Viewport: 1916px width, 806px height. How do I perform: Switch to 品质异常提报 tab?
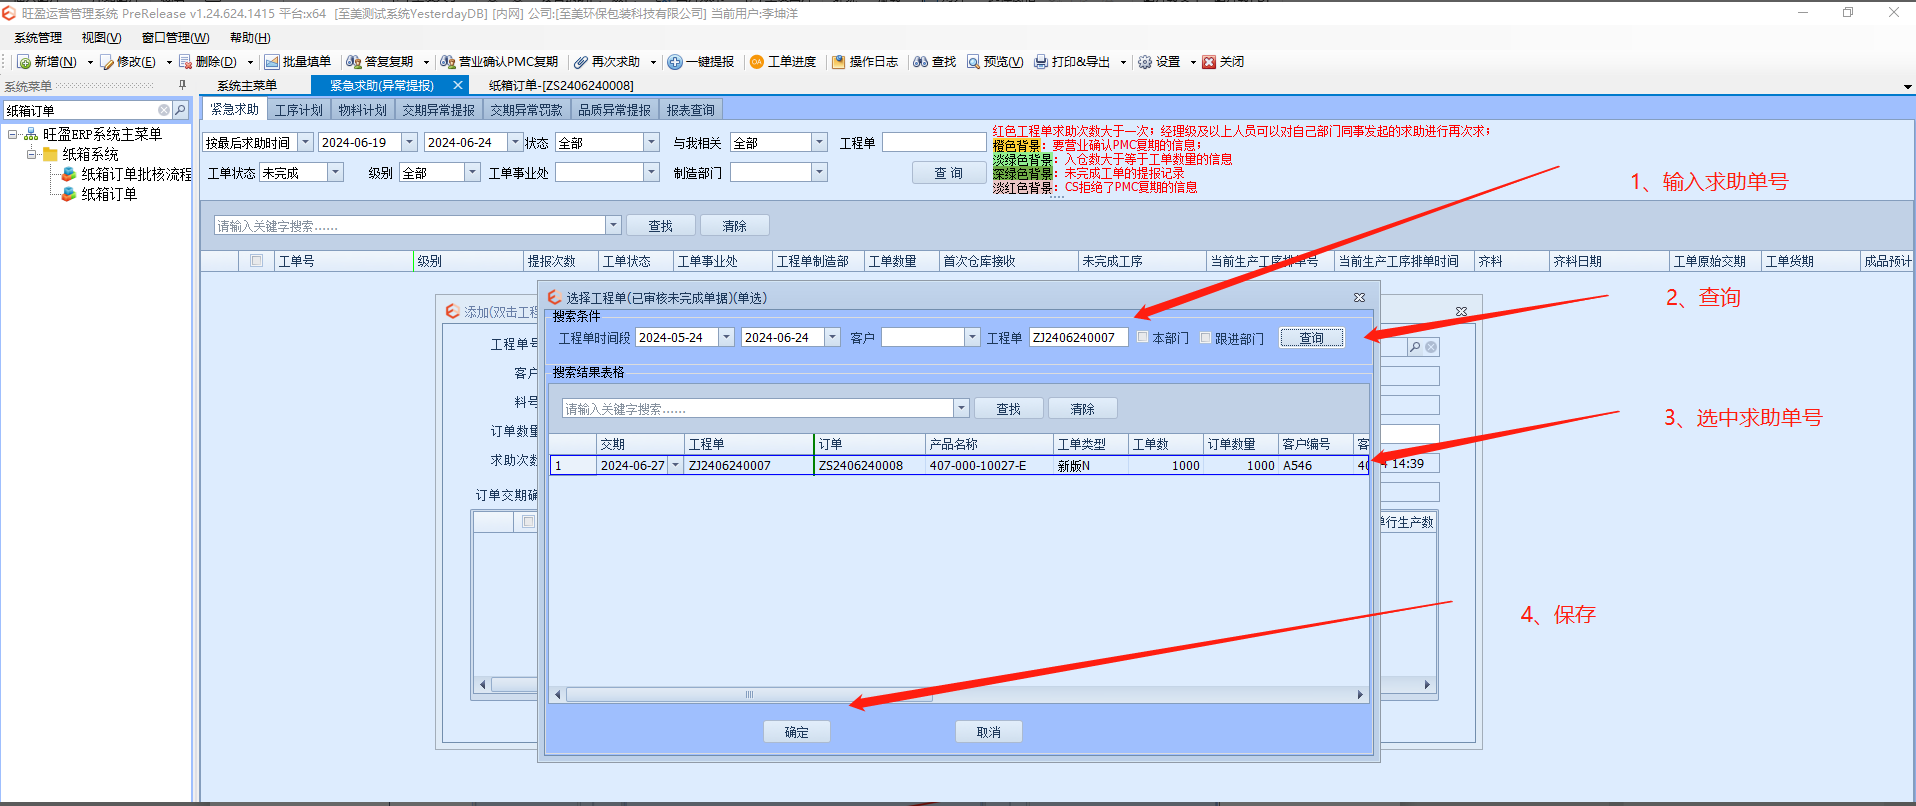[614, 110]
